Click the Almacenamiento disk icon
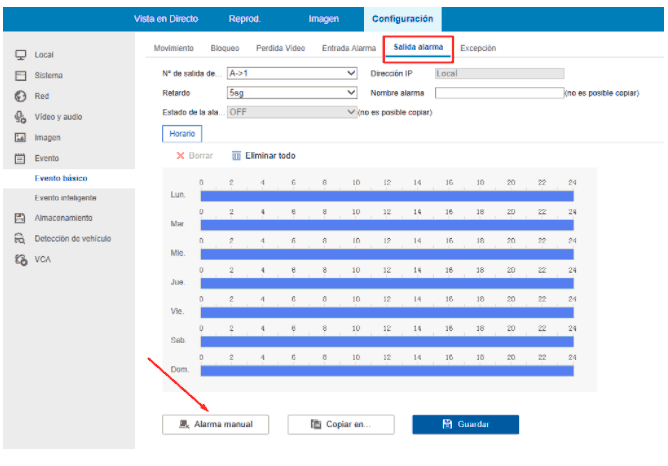The height and width of the screenshot is (466, 668). [19, 217]
